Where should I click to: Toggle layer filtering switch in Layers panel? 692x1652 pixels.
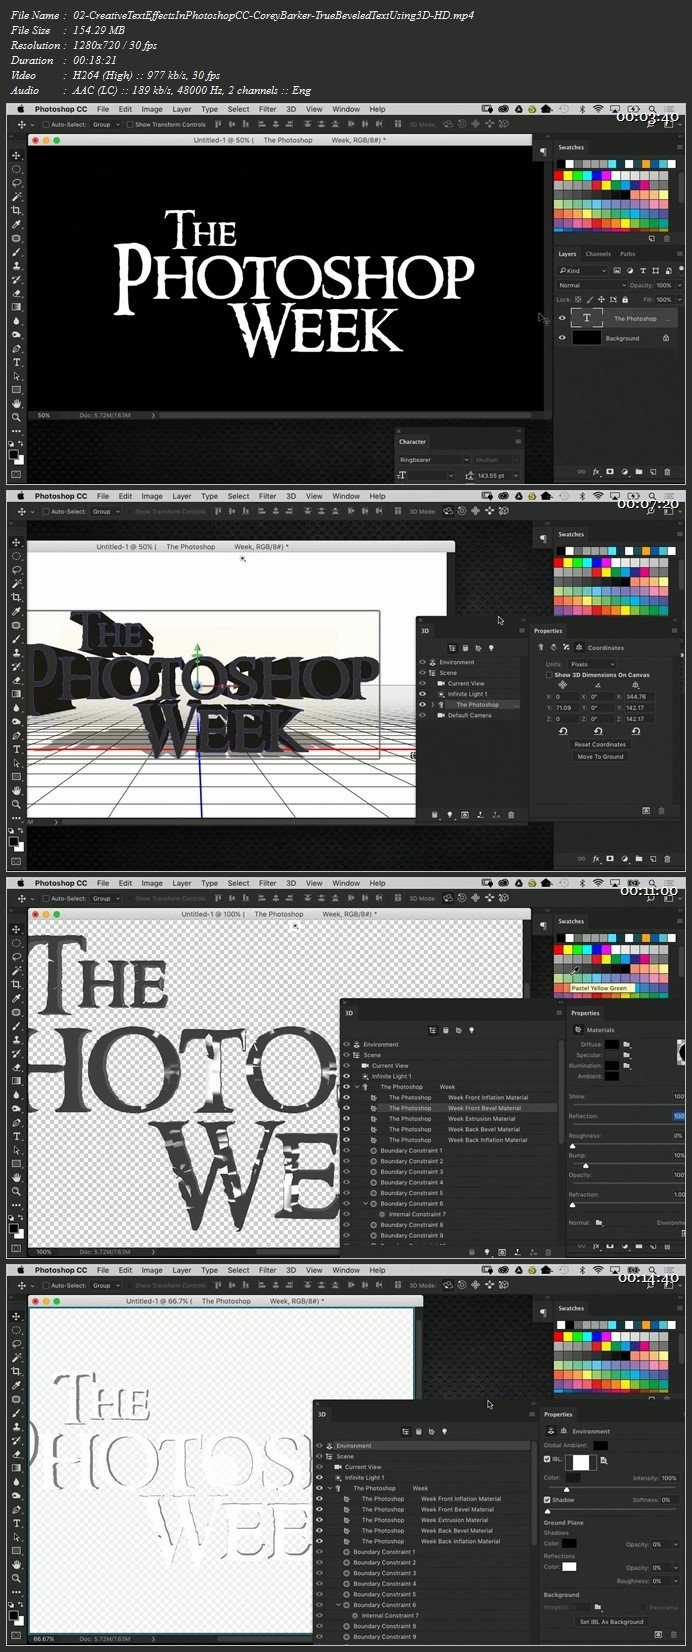(x=681, y=271)
